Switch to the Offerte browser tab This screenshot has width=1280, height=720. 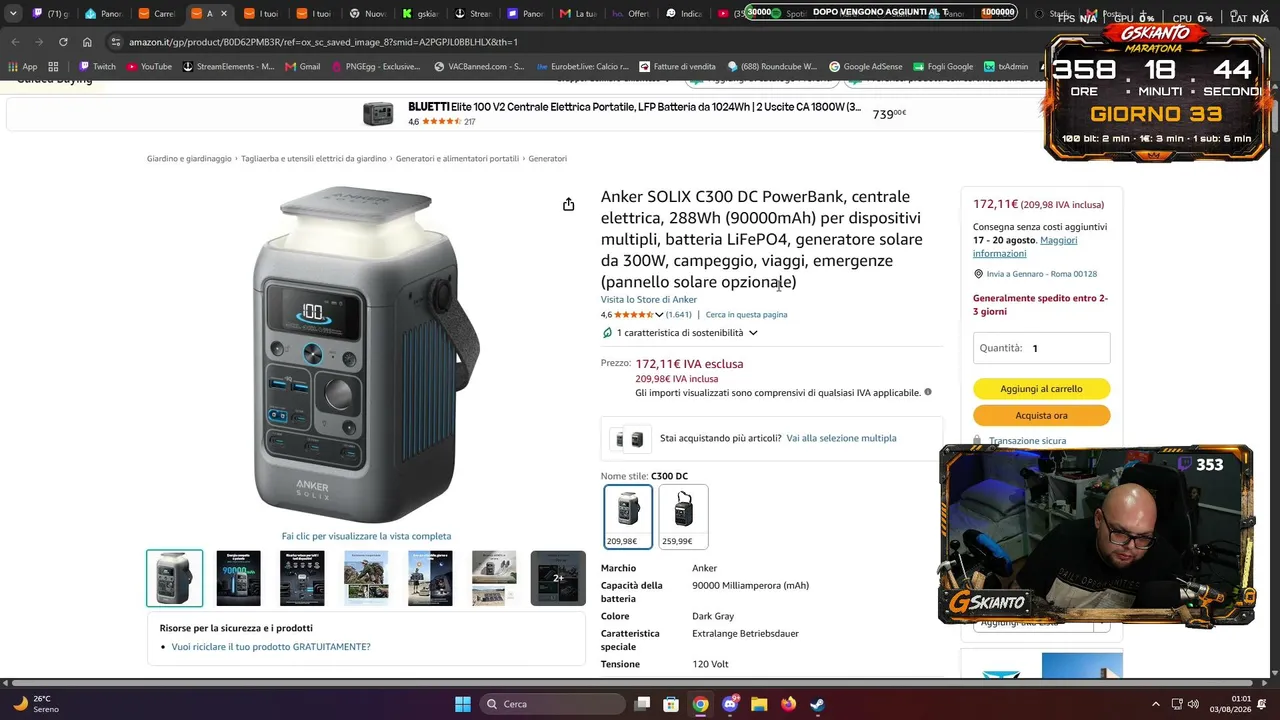click(630, 14)
